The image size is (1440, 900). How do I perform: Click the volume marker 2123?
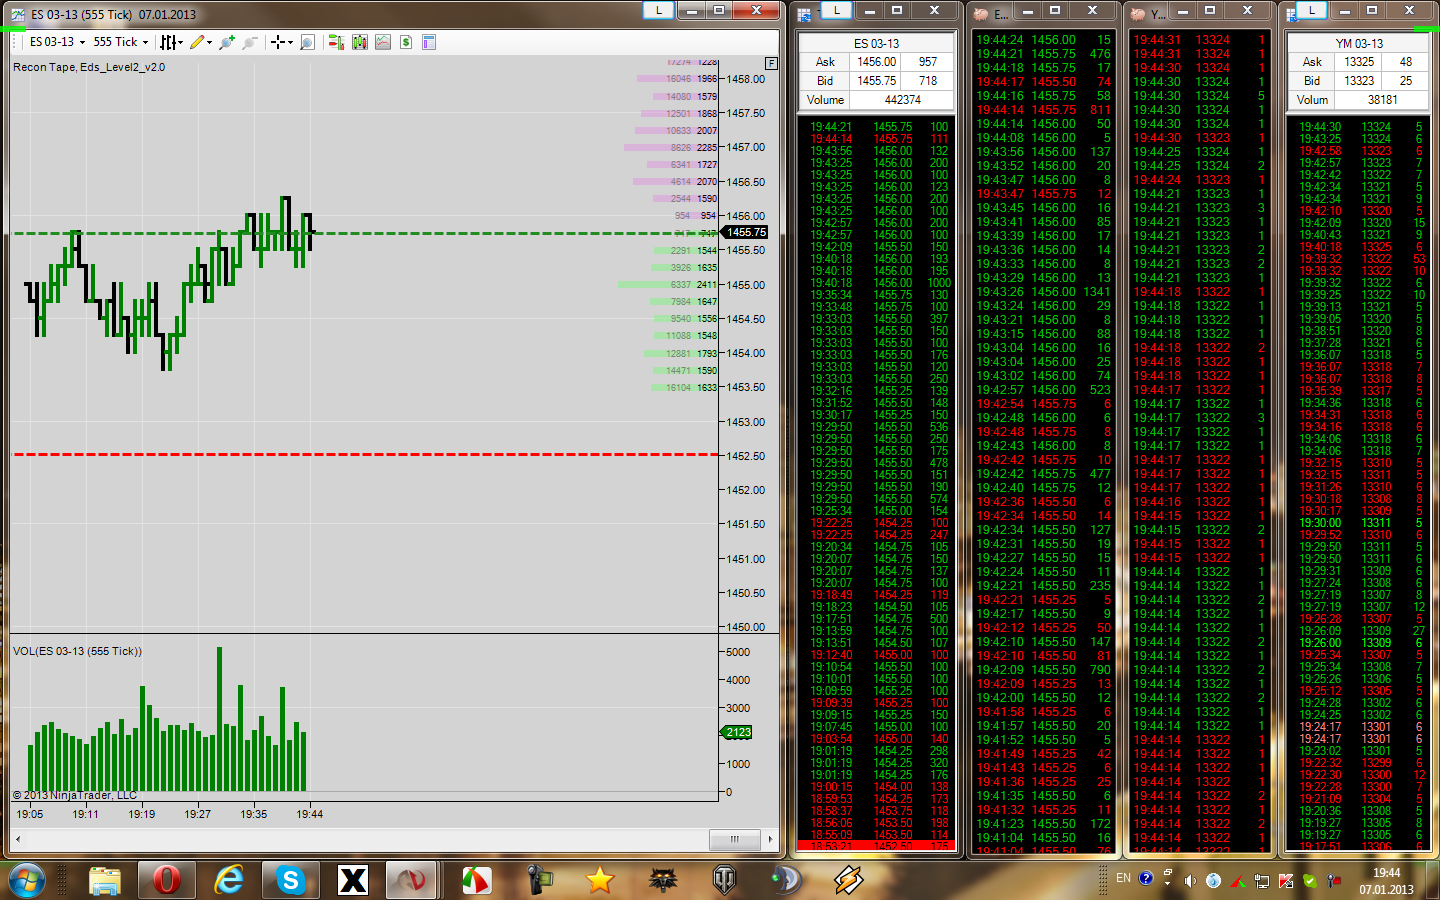click(x=737, y=732)
